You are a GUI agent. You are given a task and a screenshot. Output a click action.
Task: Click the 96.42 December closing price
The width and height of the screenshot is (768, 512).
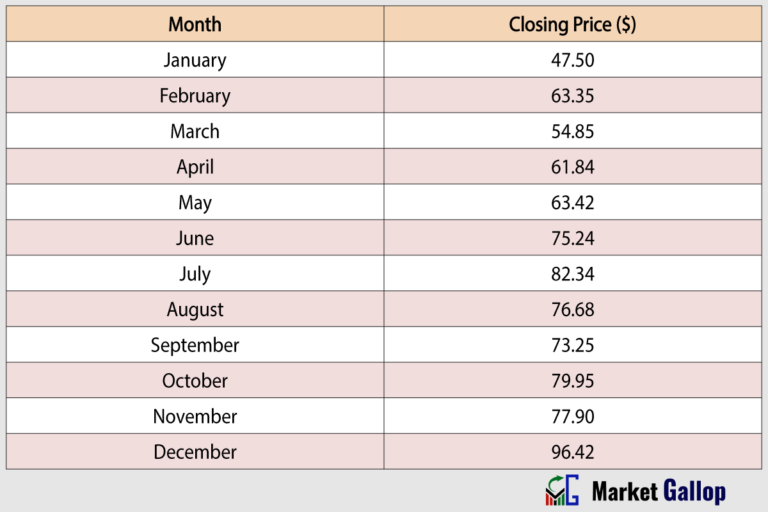pyautogui.click(x=572, y=452)
